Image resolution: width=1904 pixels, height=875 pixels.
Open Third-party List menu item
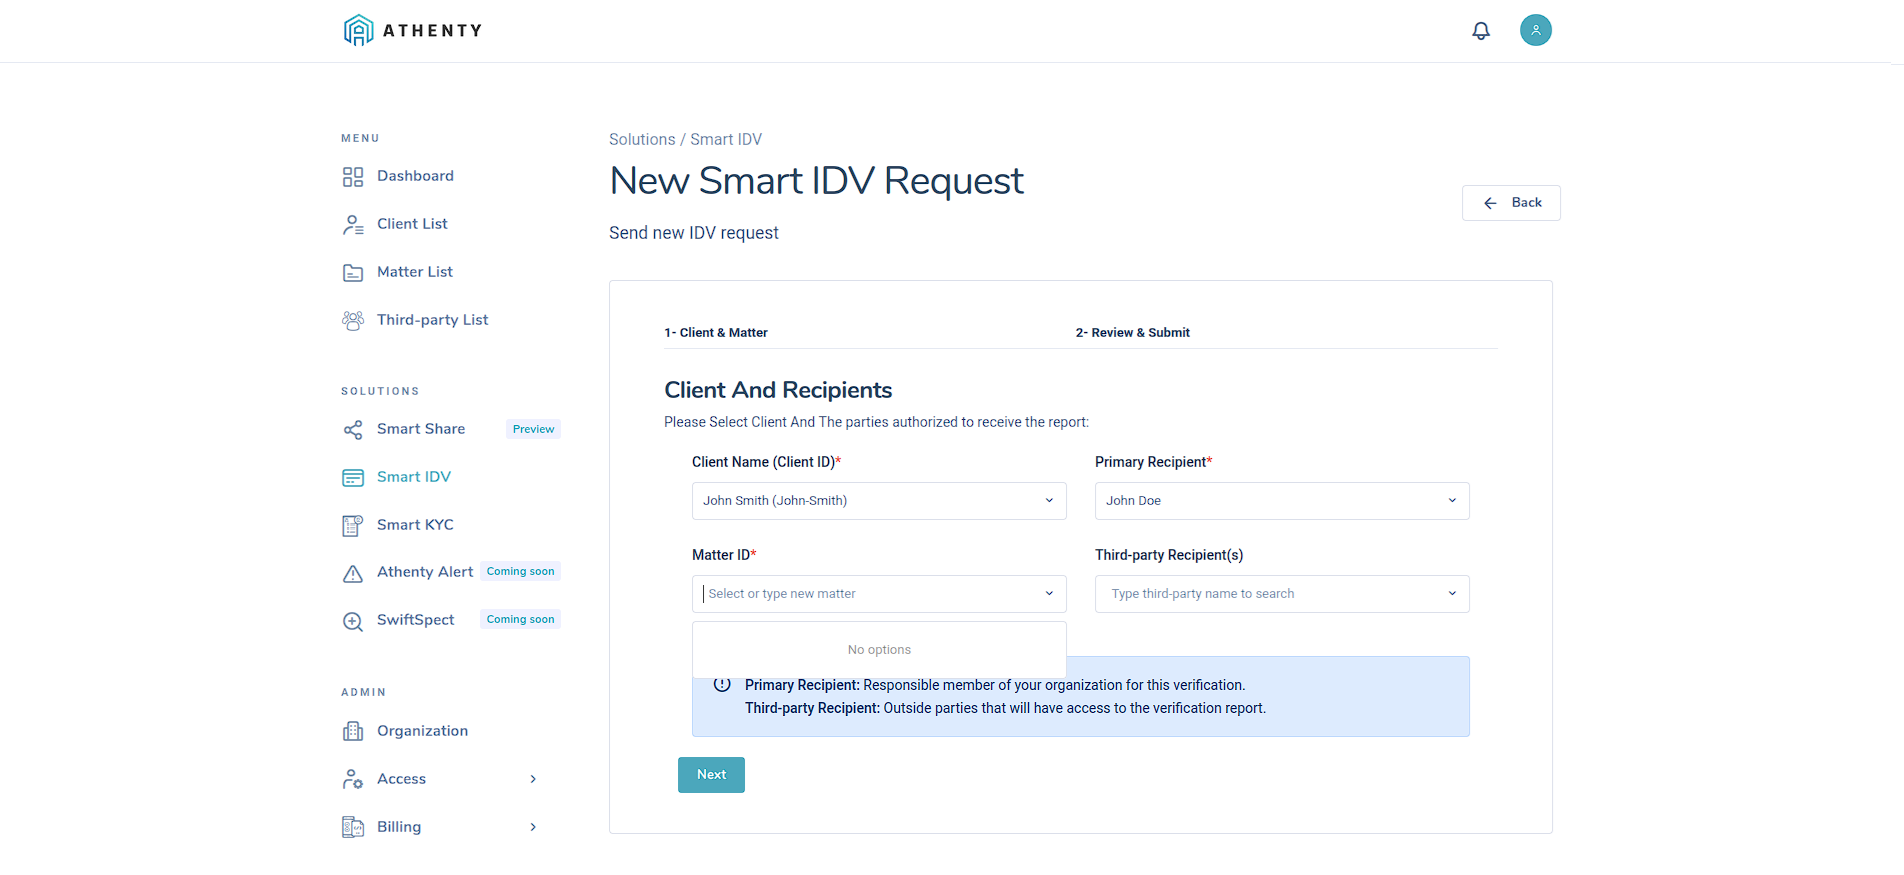[432, 320]
